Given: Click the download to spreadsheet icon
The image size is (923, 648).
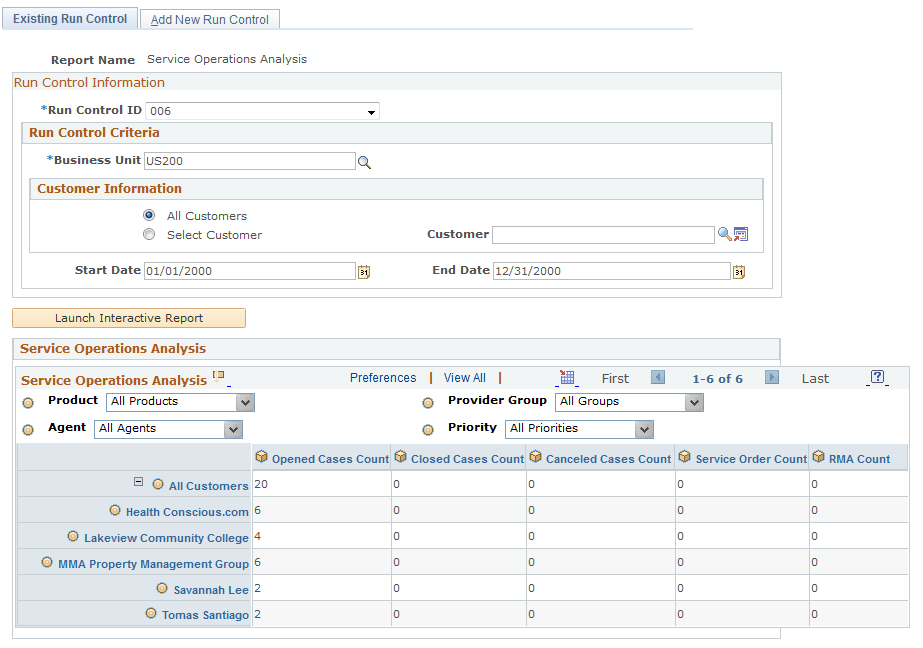Looking at the screenshot, I should point(568,378).
